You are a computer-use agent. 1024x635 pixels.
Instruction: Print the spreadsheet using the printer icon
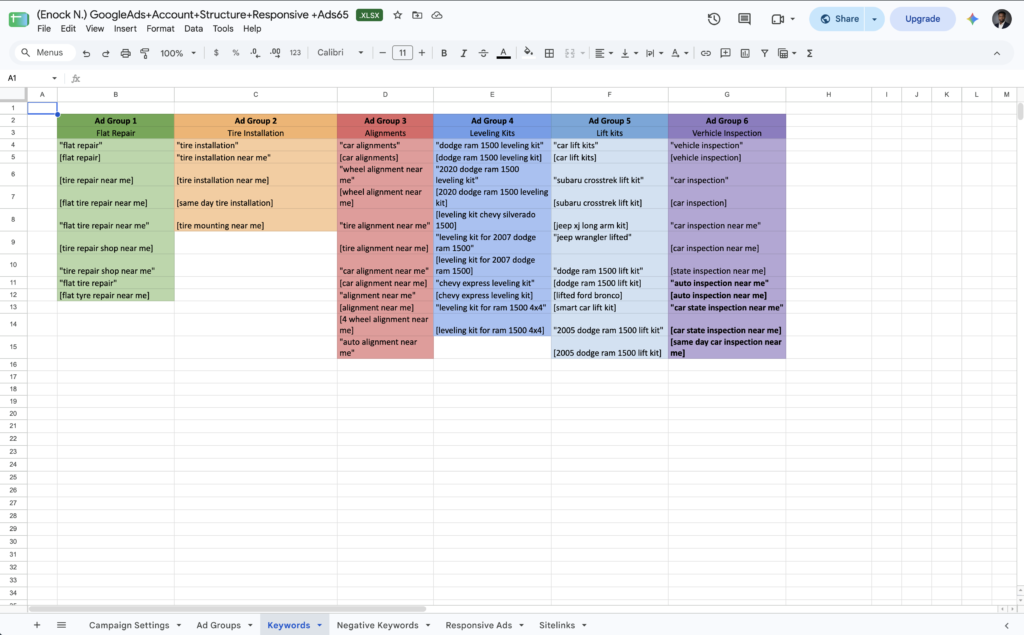(125, 54)
